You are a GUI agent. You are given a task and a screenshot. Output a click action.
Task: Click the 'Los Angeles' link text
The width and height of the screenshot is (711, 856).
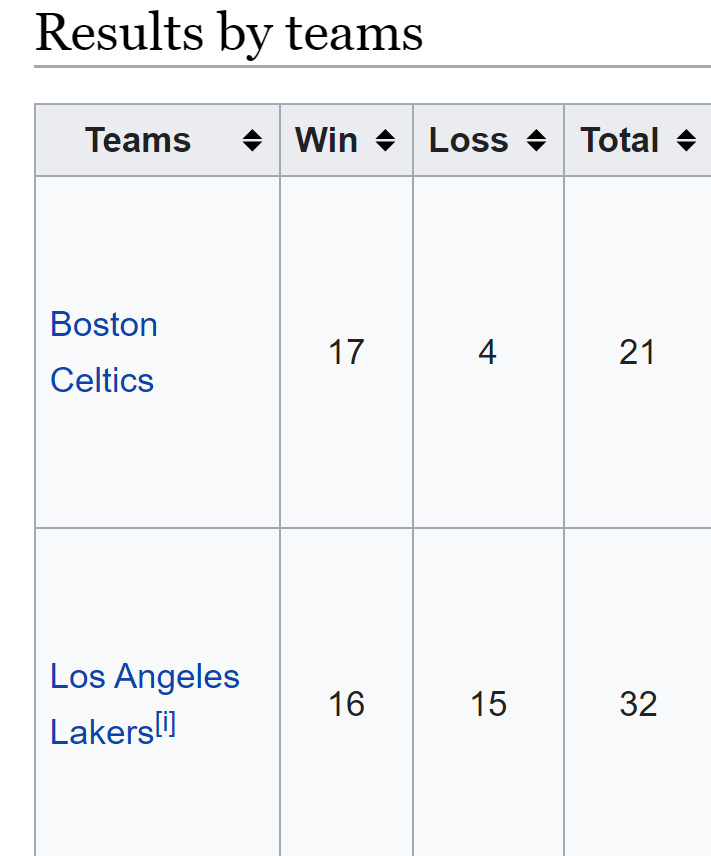(x=145, y=677)
